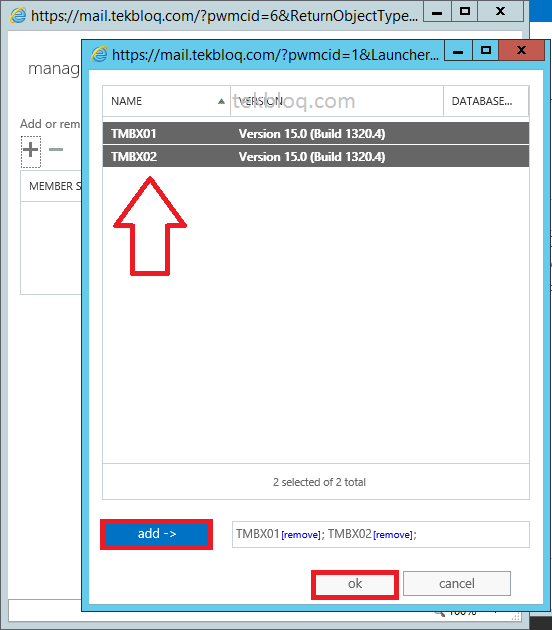
Task: Dismiss the dialog with cancel button
Action: (x=457, y=583)
